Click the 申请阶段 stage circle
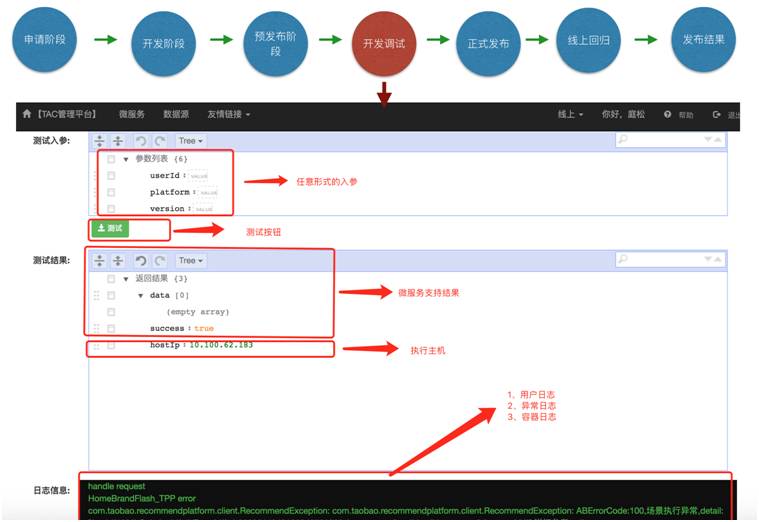759x522 pixels. click(x=45, y=40)
